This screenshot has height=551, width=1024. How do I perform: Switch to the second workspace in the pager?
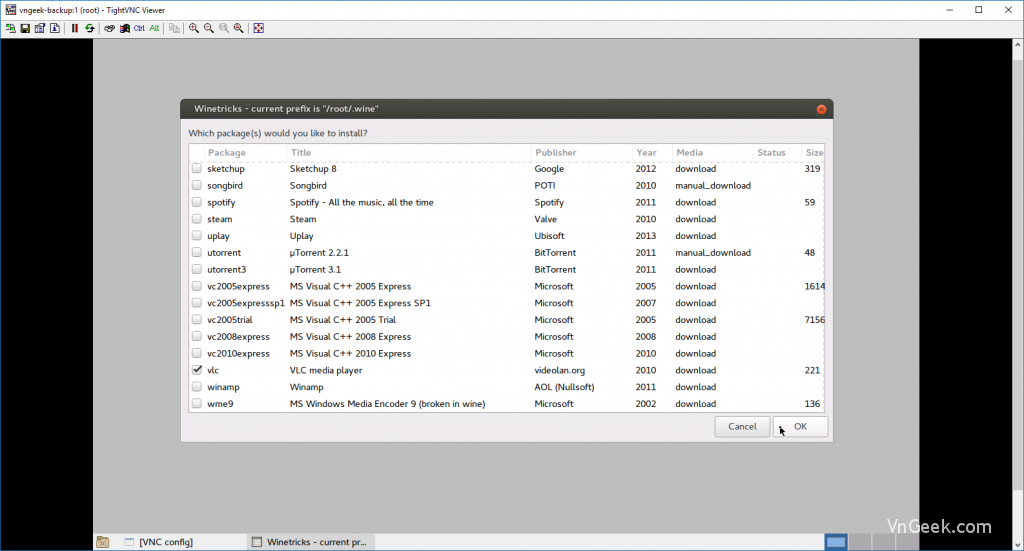click(859, 542)
